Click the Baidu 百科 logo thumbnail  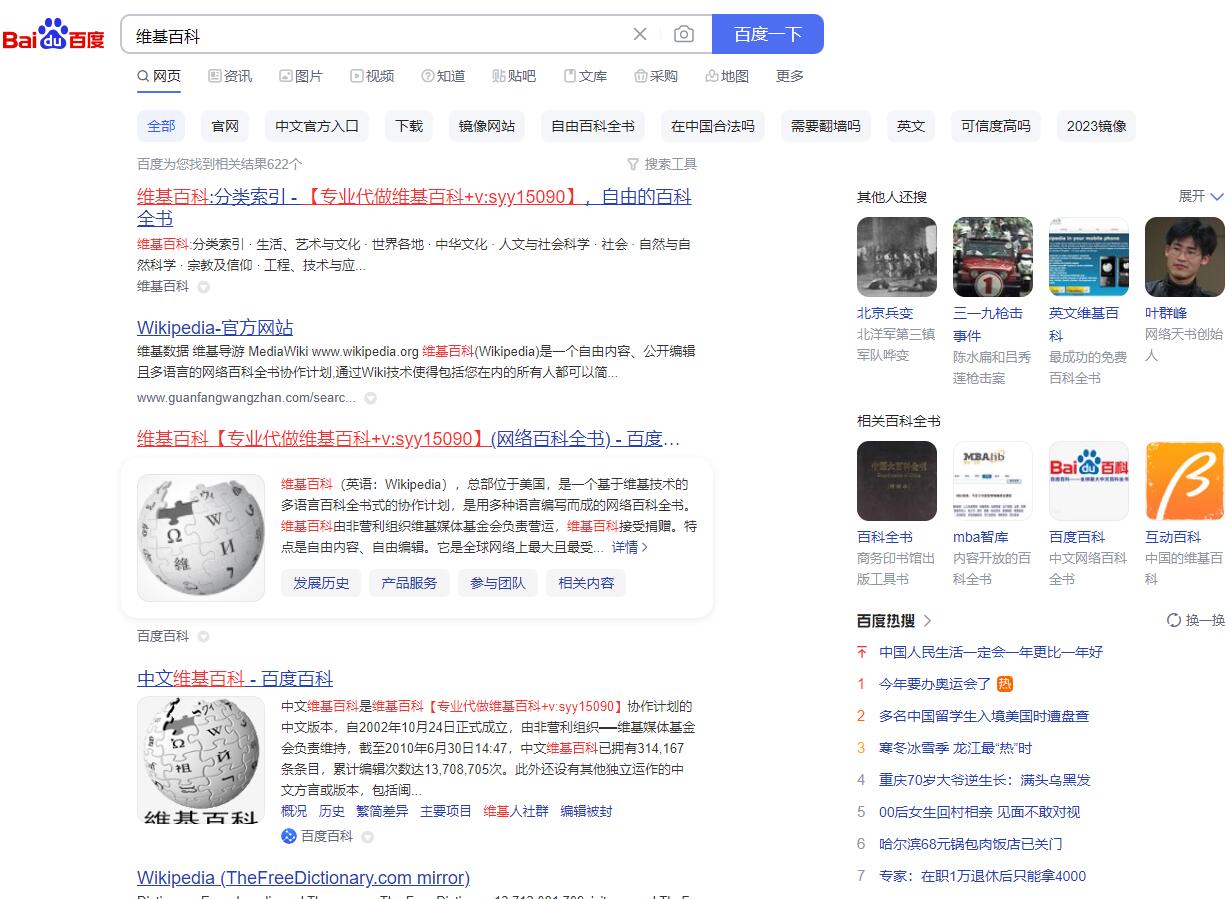tap(1089, 481)
